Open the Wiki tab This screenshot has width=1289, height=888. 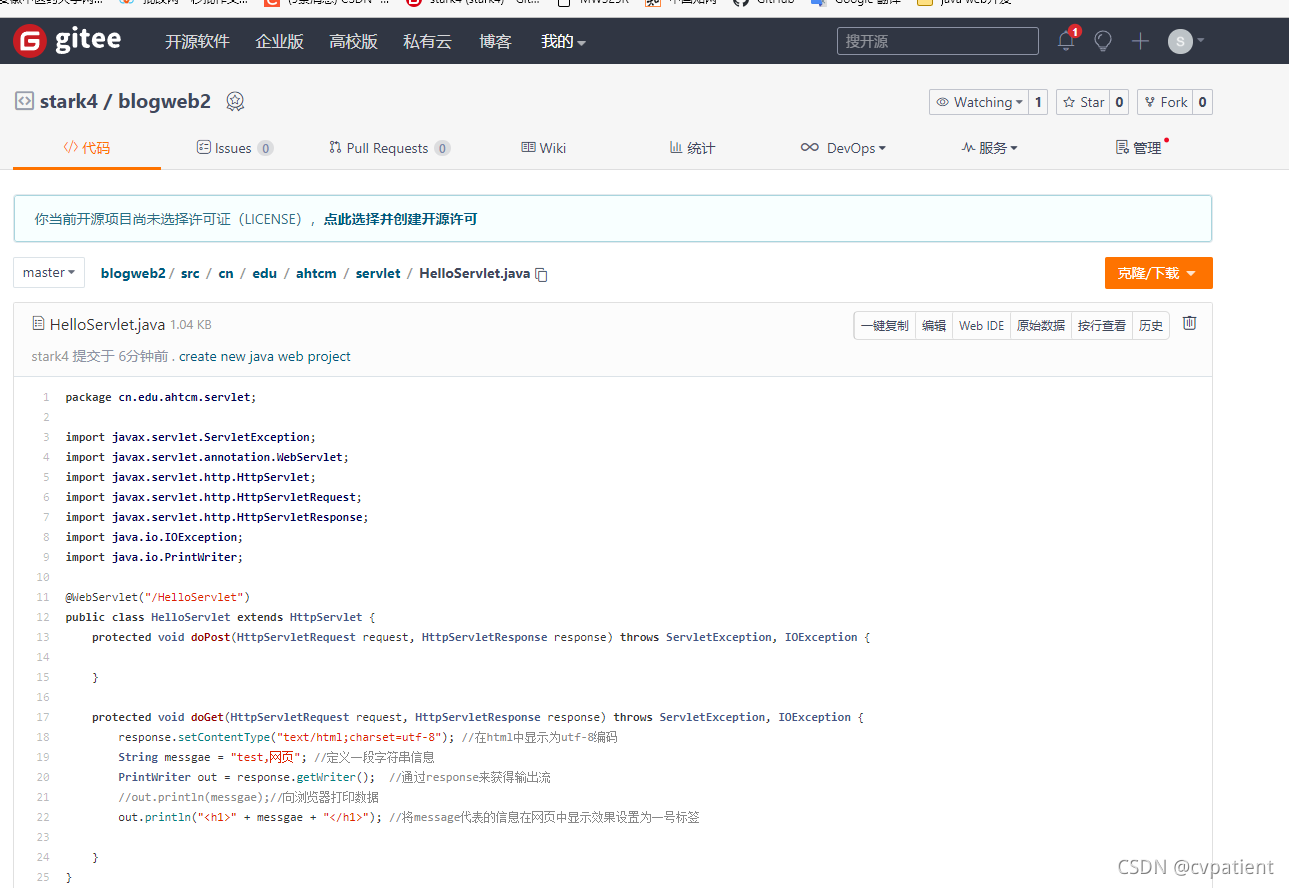point(543,147)
